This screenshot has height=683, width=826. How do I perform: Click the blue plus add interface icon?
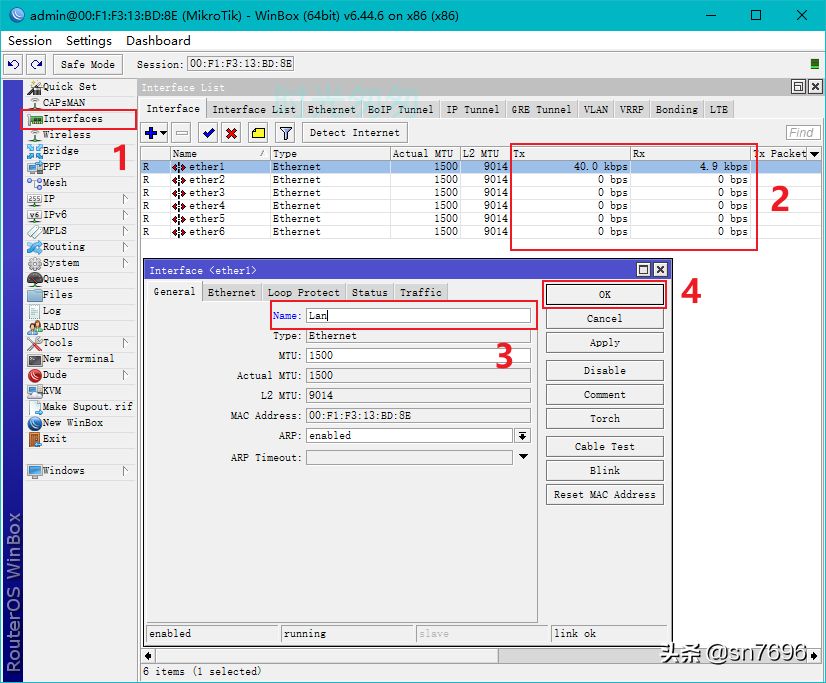[x=155, y=133]
